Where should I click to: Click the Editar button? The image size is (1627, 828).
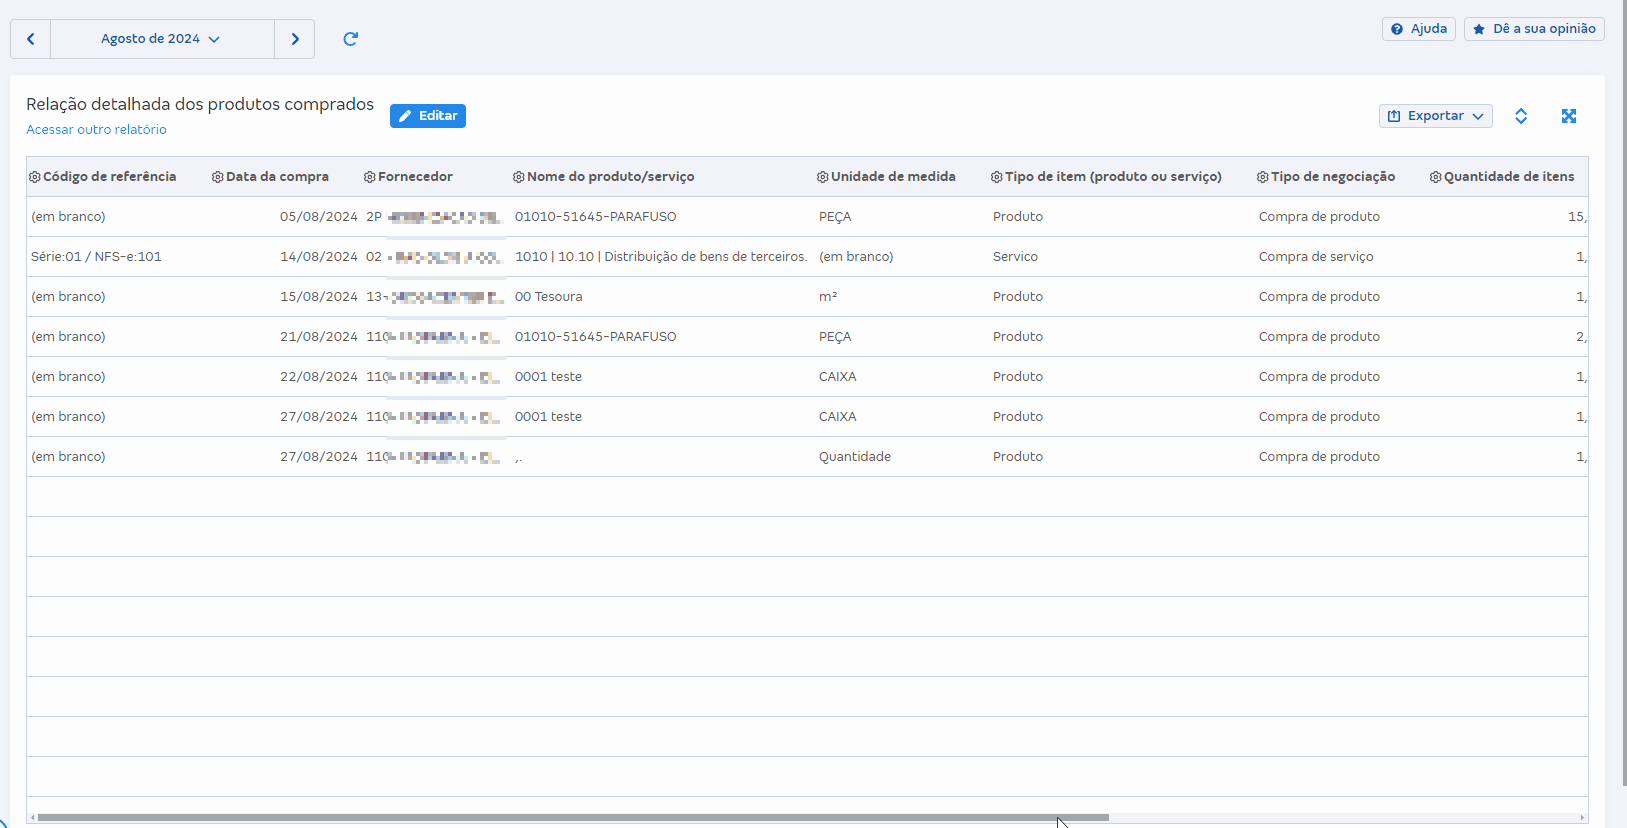click(428, 116)
